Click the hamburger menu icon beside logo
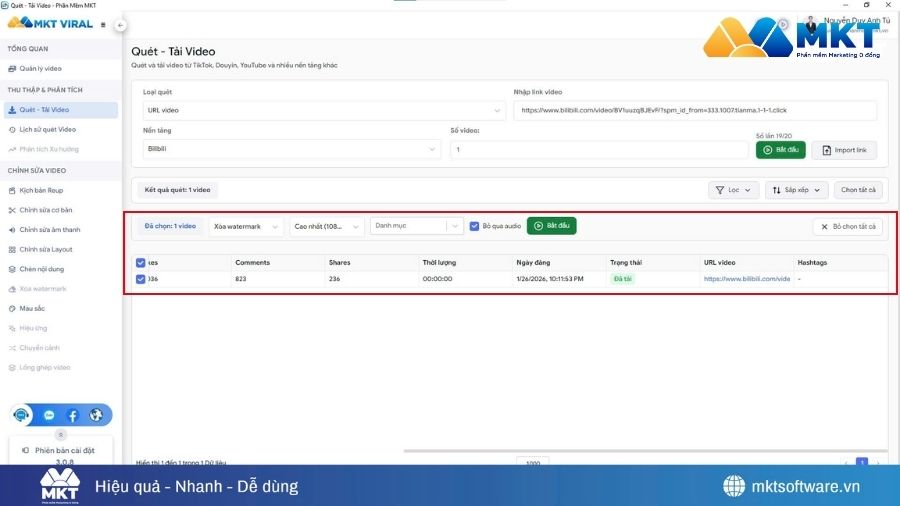 click(103, 25)
